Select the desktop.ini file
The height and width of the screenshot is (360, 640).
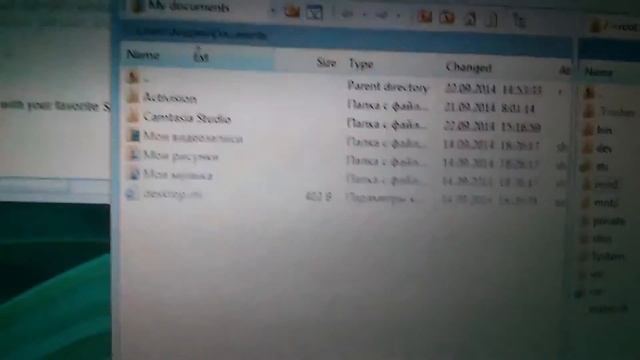[172, 194]
